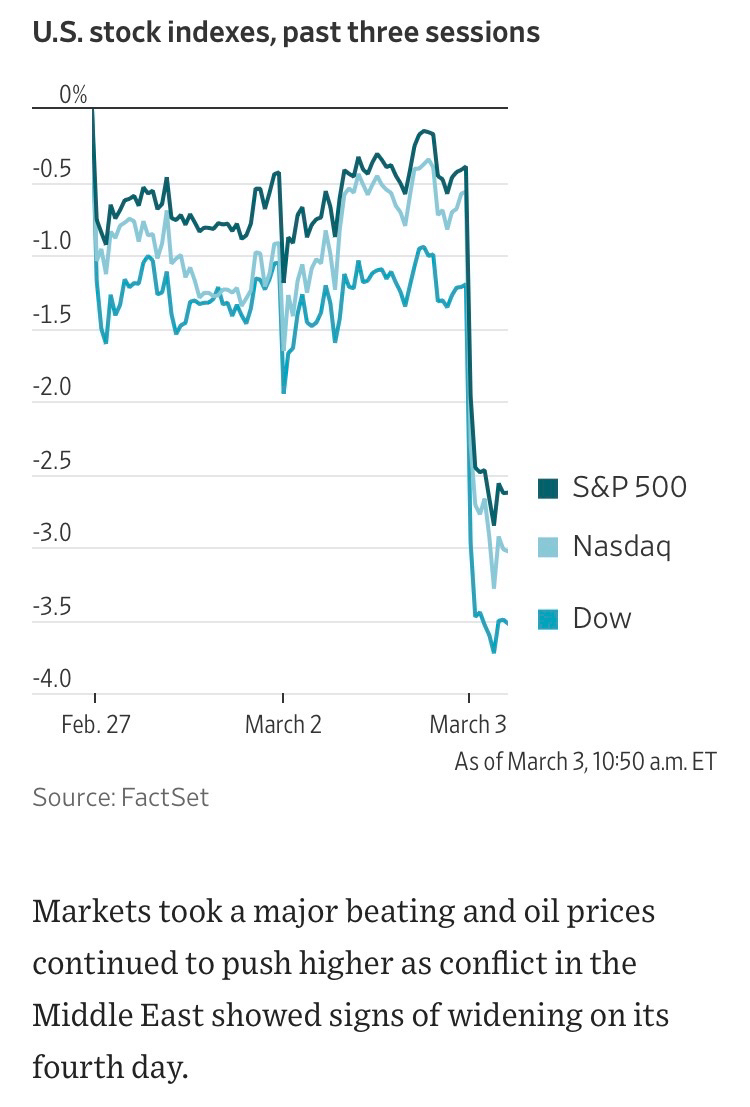The image size is (750, 1107).
Task: Click the Feb. 27 date axis label
Action: tap(96, 724)
